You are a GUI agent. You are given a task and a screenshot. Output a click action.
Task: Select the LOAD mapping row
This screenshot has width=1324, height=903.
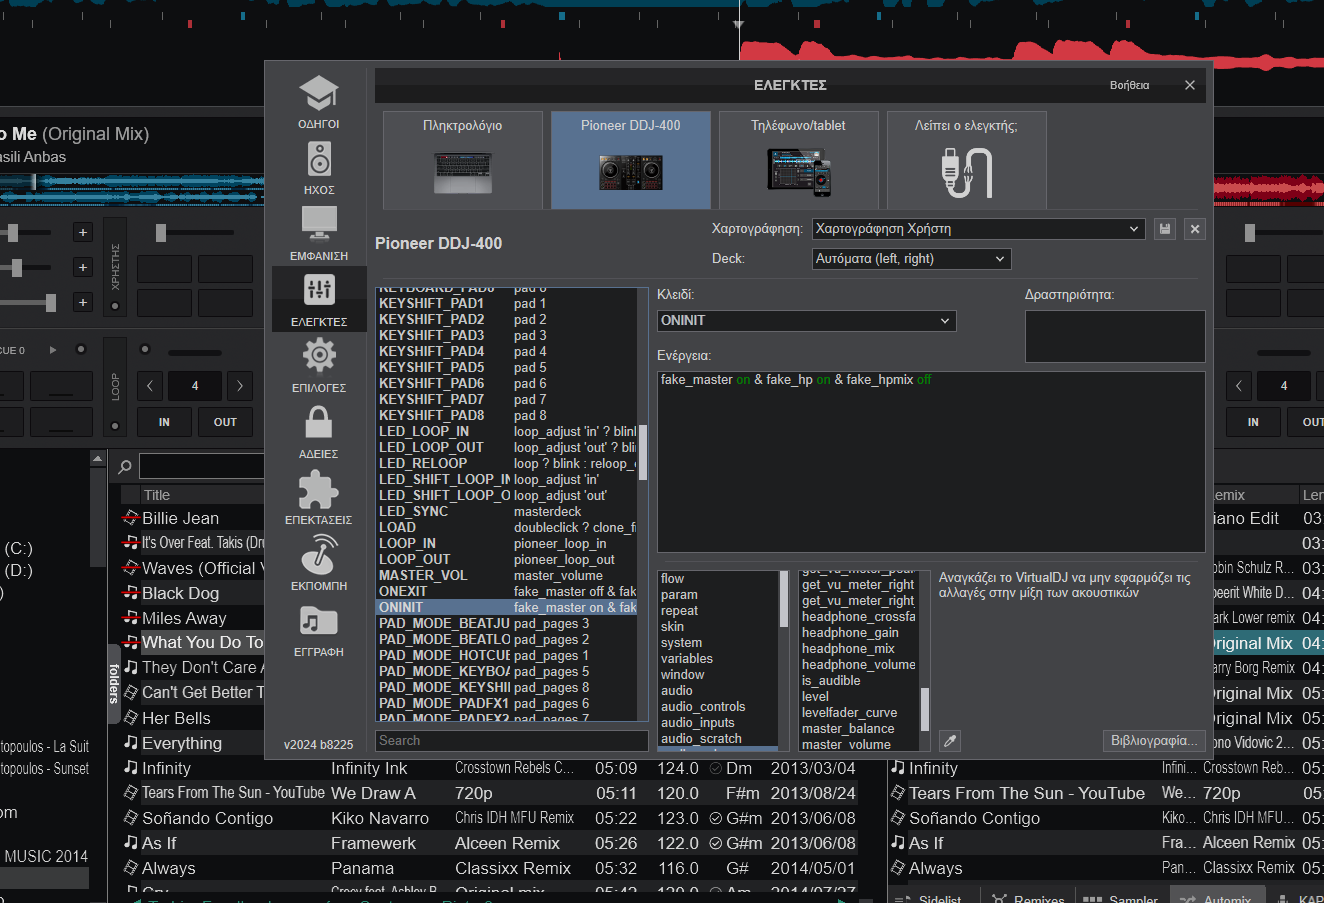(x=507, y=527)
